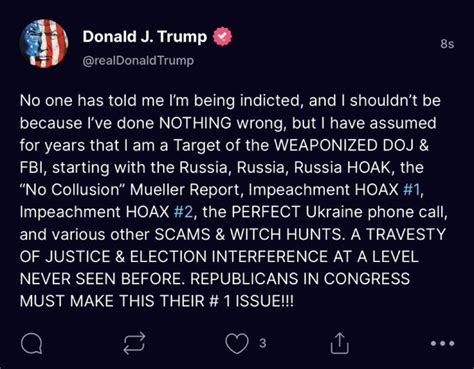Screen dimensions: 474x369
Task: Open the flag-themed profile avatar
Action: pyautogui.click(x=44, y=44)
